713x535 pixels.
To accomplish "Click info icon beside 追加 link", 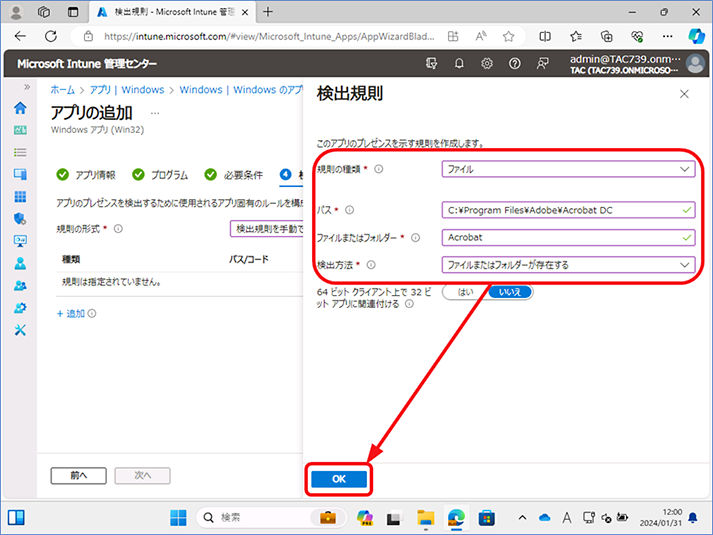I will (x=92, y=314).
